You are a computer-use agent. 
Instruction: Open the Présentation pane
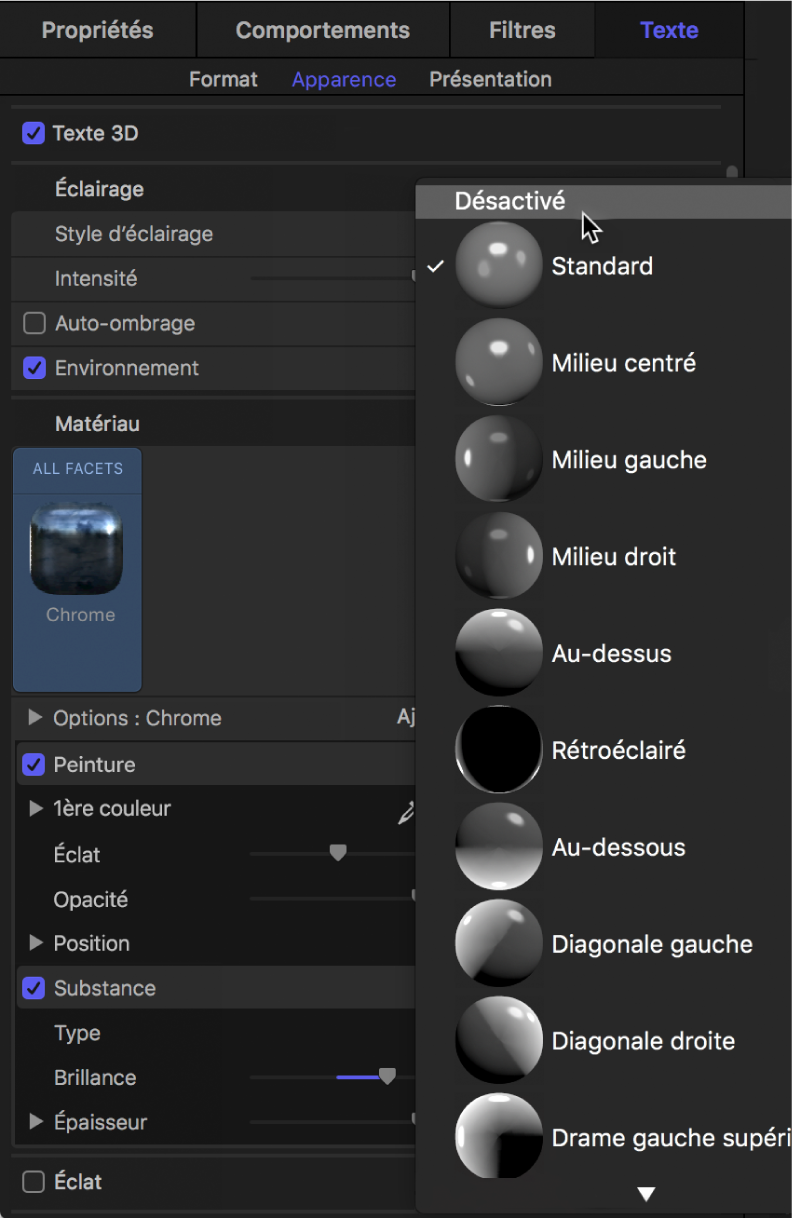point(490,79)
